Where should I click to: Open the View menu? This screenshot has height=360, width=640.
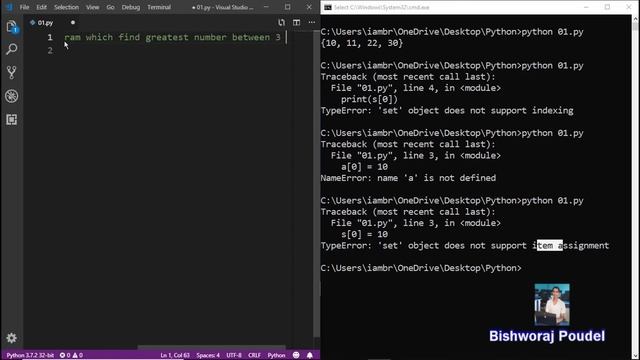click(x=93, y=7)
